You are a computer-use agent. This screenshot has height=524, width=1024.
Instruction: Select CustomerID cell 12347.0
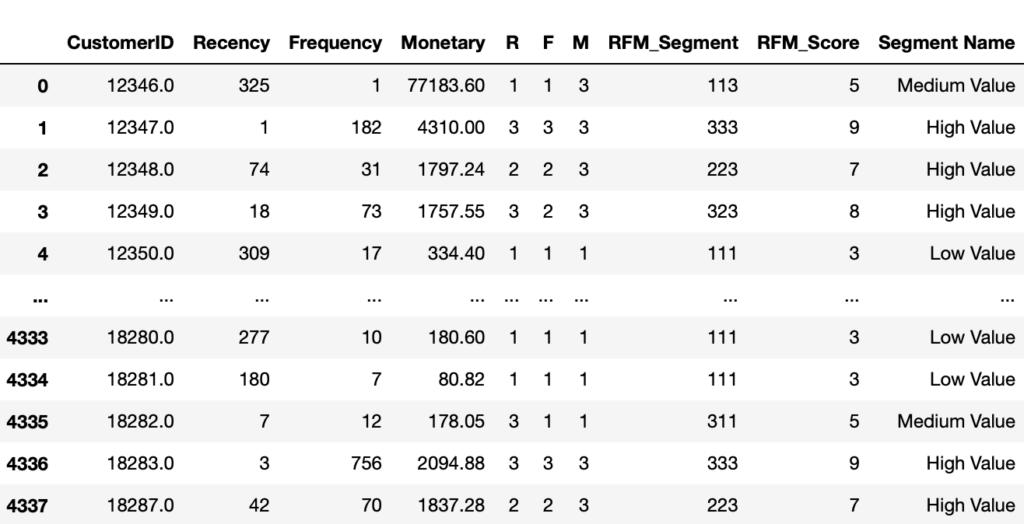(x=140, y=127)
